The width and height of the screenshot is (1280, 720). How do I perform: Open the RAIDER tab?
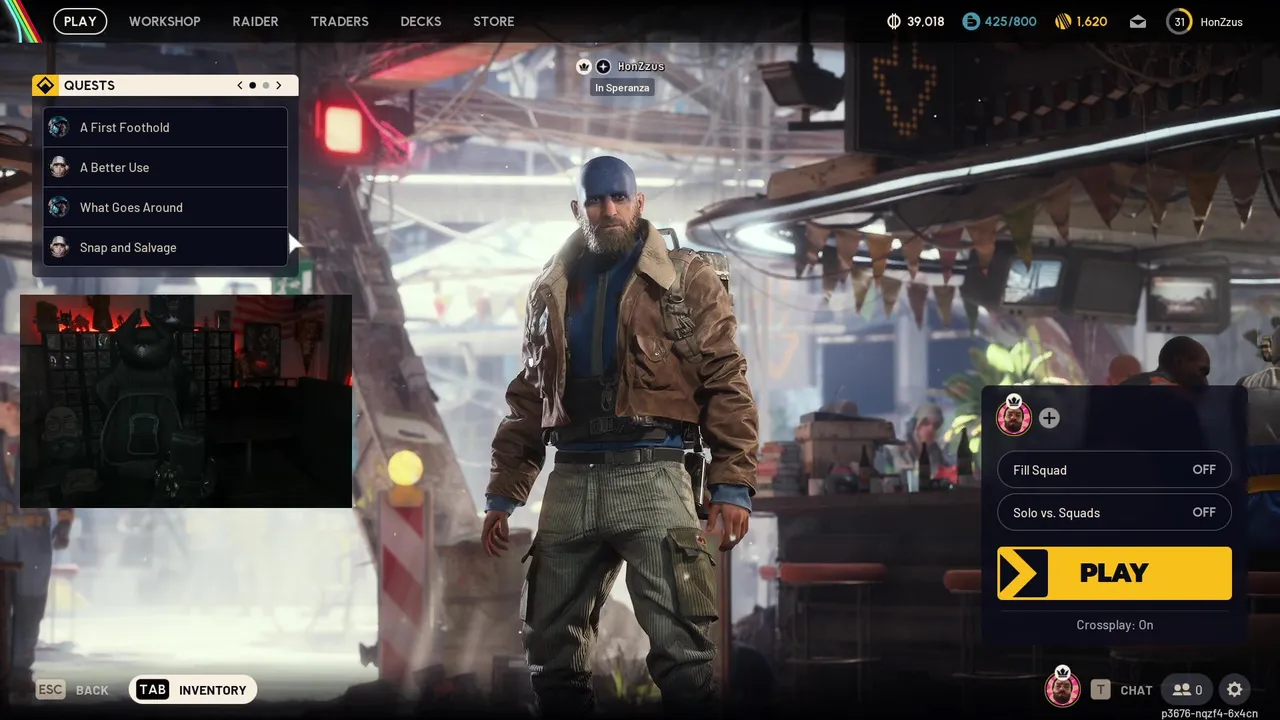pos(255,21)
